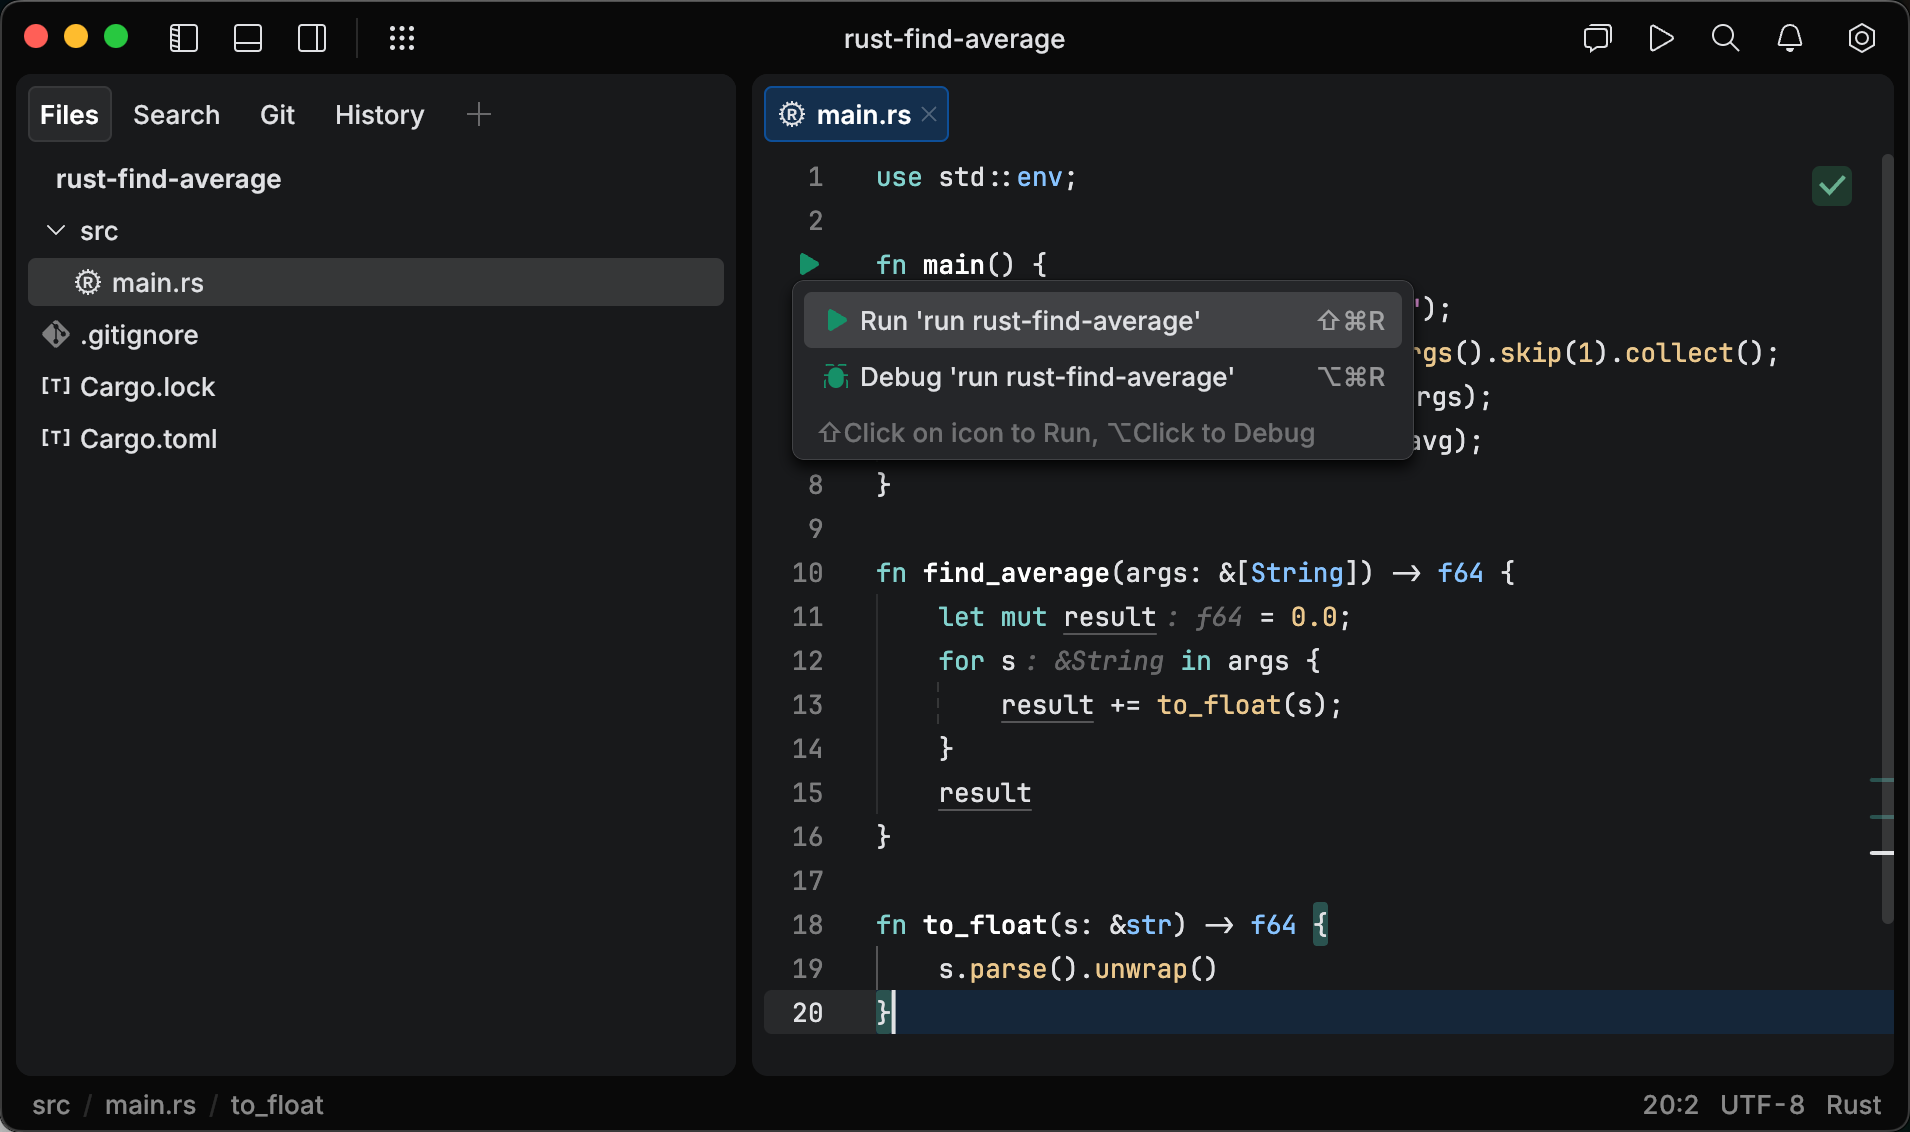Open the UTF-8 encoding selector
The image size is (1910, 1132).
click(x=1761, y=1104)
